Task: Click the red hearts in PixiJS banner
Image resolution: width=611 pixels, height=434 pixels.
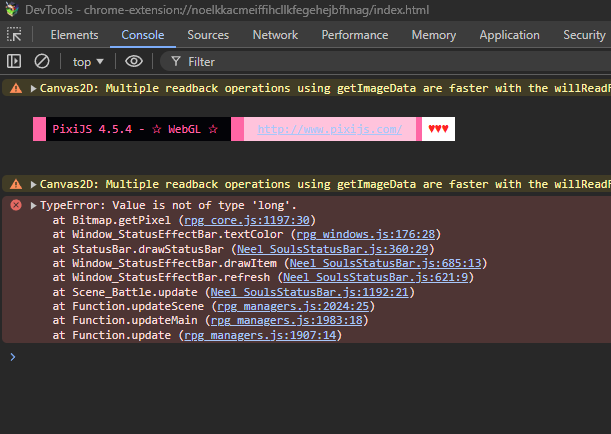Action: click(438, 129)
